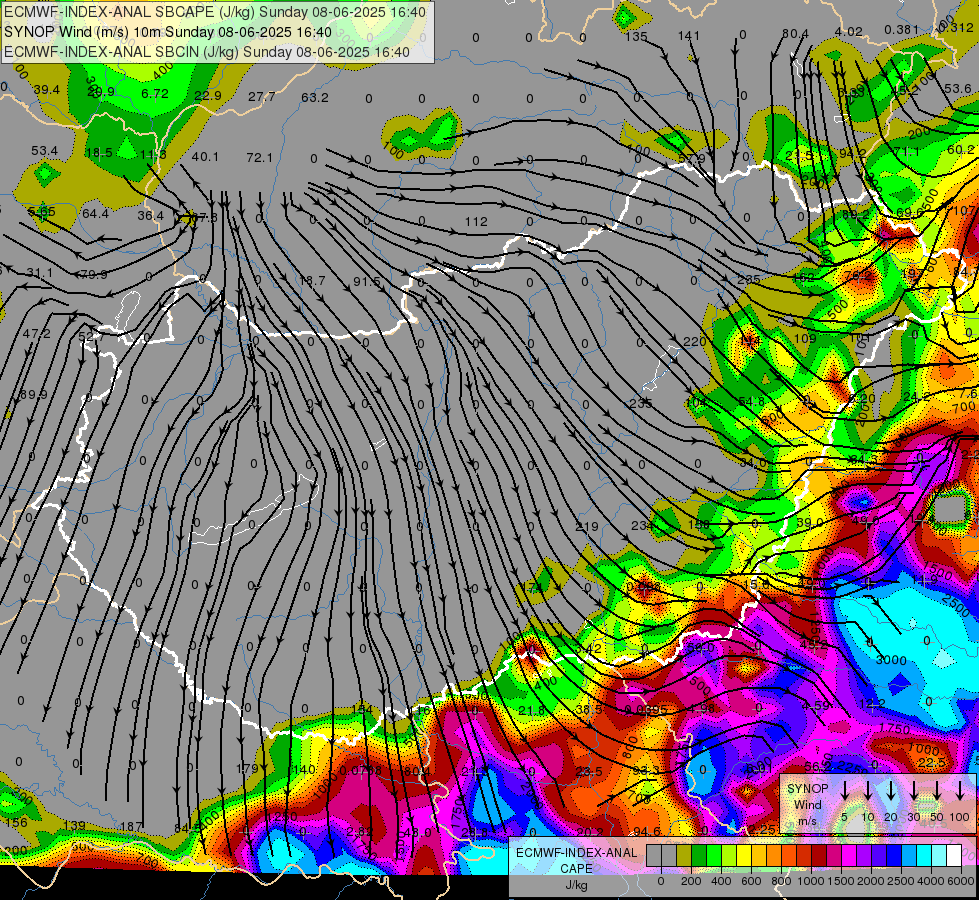Select the SBCAPE title line in the header
The width and height of the screenshot is (979, 900).
coord(215,12)
